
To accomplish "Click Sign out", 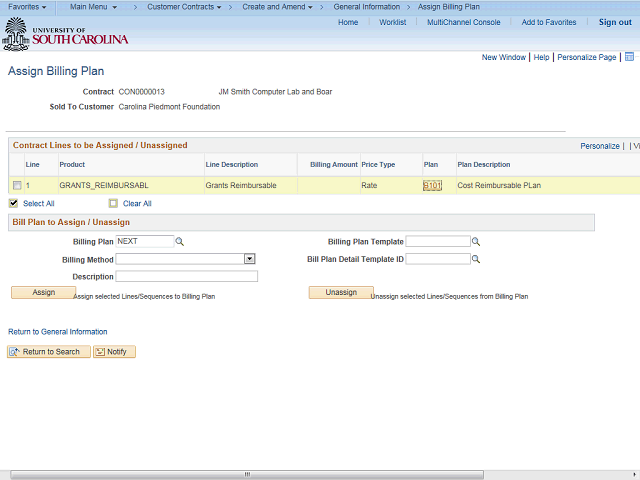I will click(615, 22).
